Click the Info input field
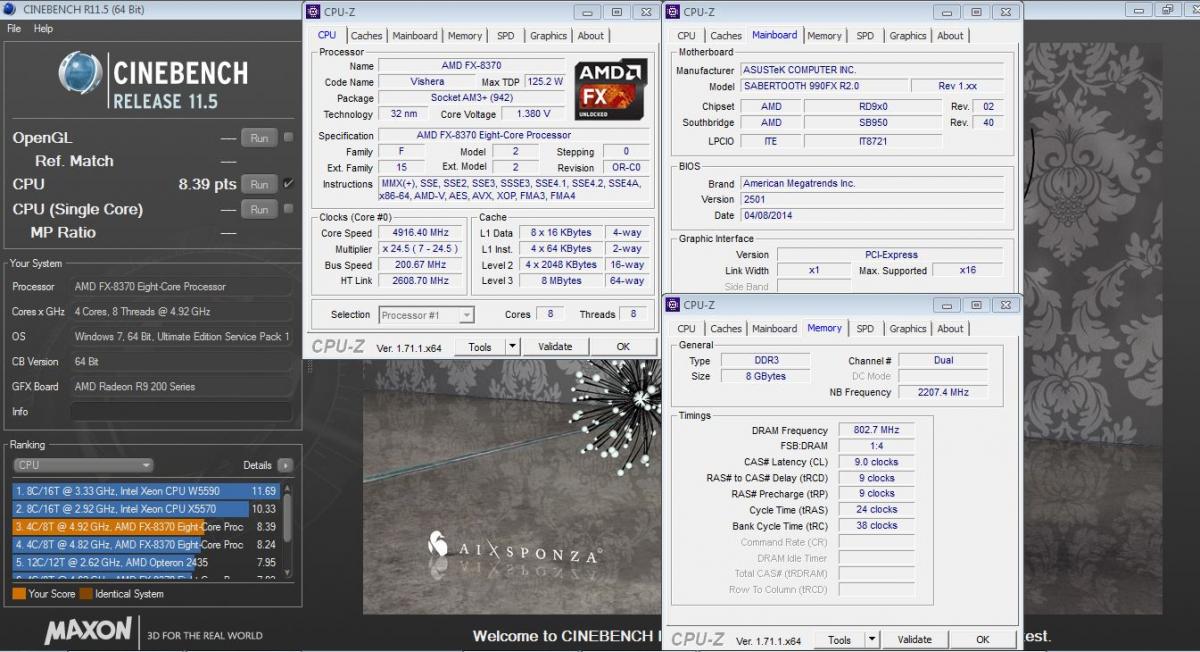Viewport: 1200px width, 652px height. (181, 411)
